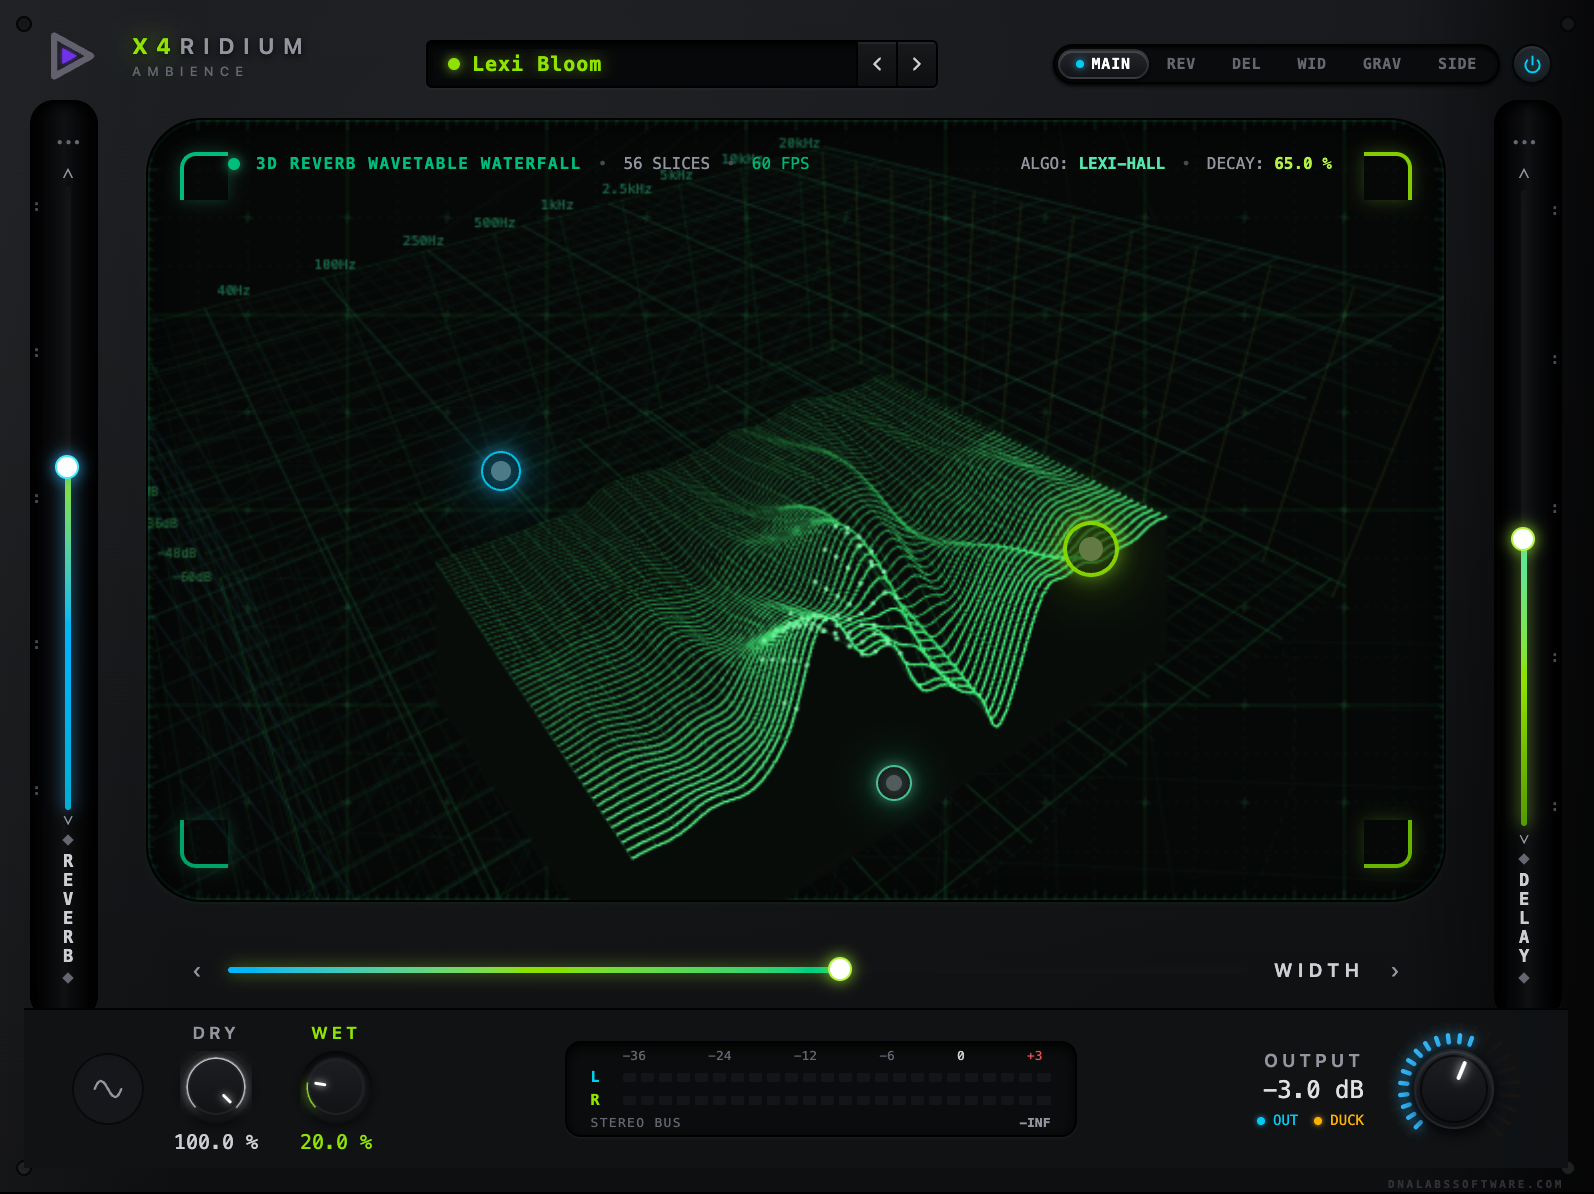
Task: Open the Delay strip three-dot menu
Action: [x=1524, y=142]
